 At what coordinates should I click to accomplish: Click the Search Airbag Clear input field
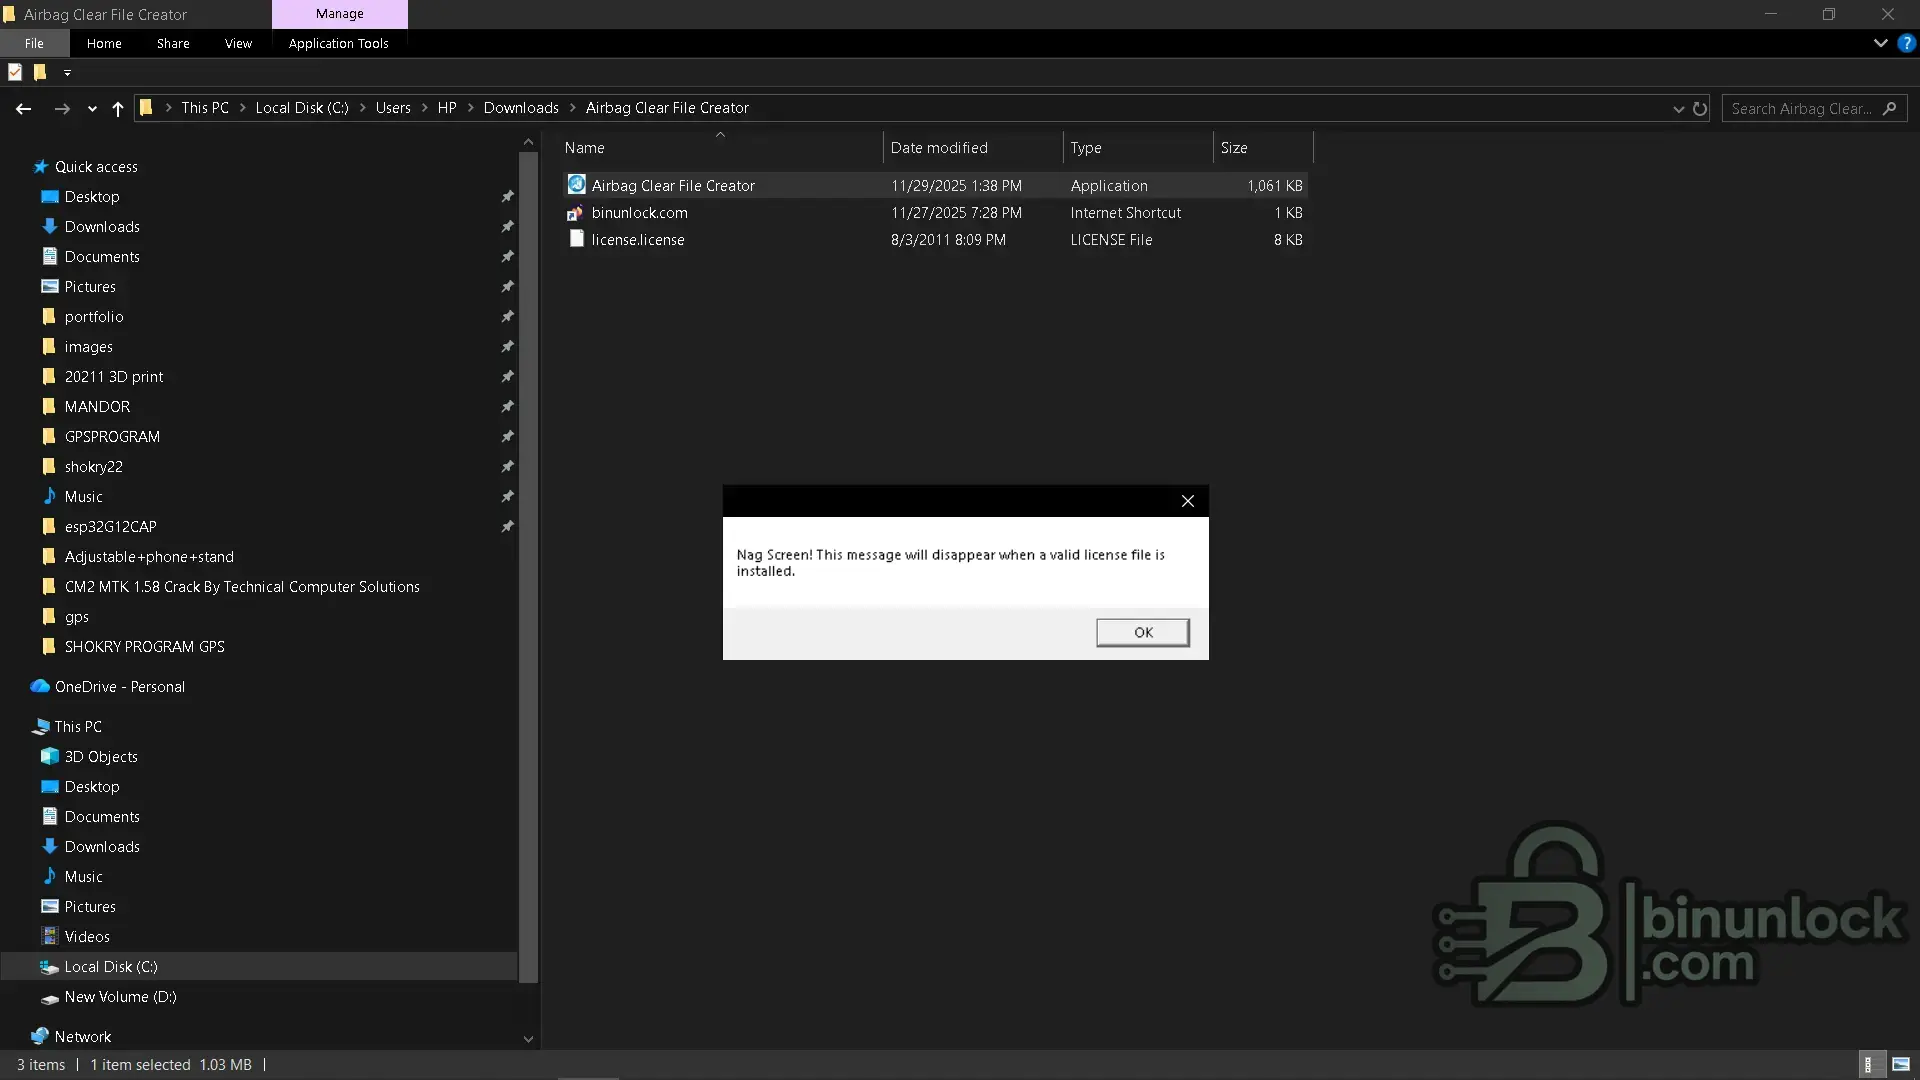tap(1801, 108)
